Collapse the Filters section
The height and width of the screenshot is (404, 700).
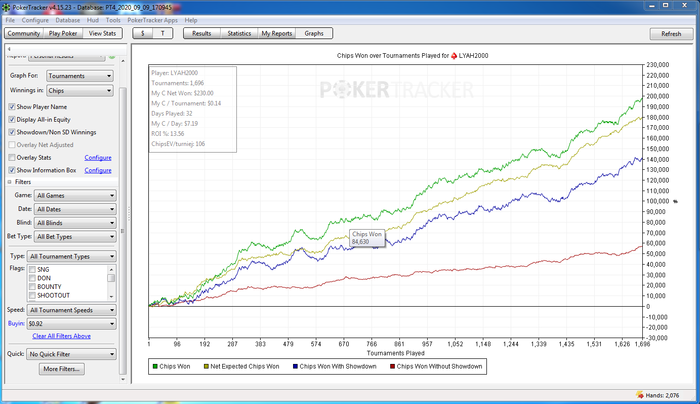[x=9, y=182]
